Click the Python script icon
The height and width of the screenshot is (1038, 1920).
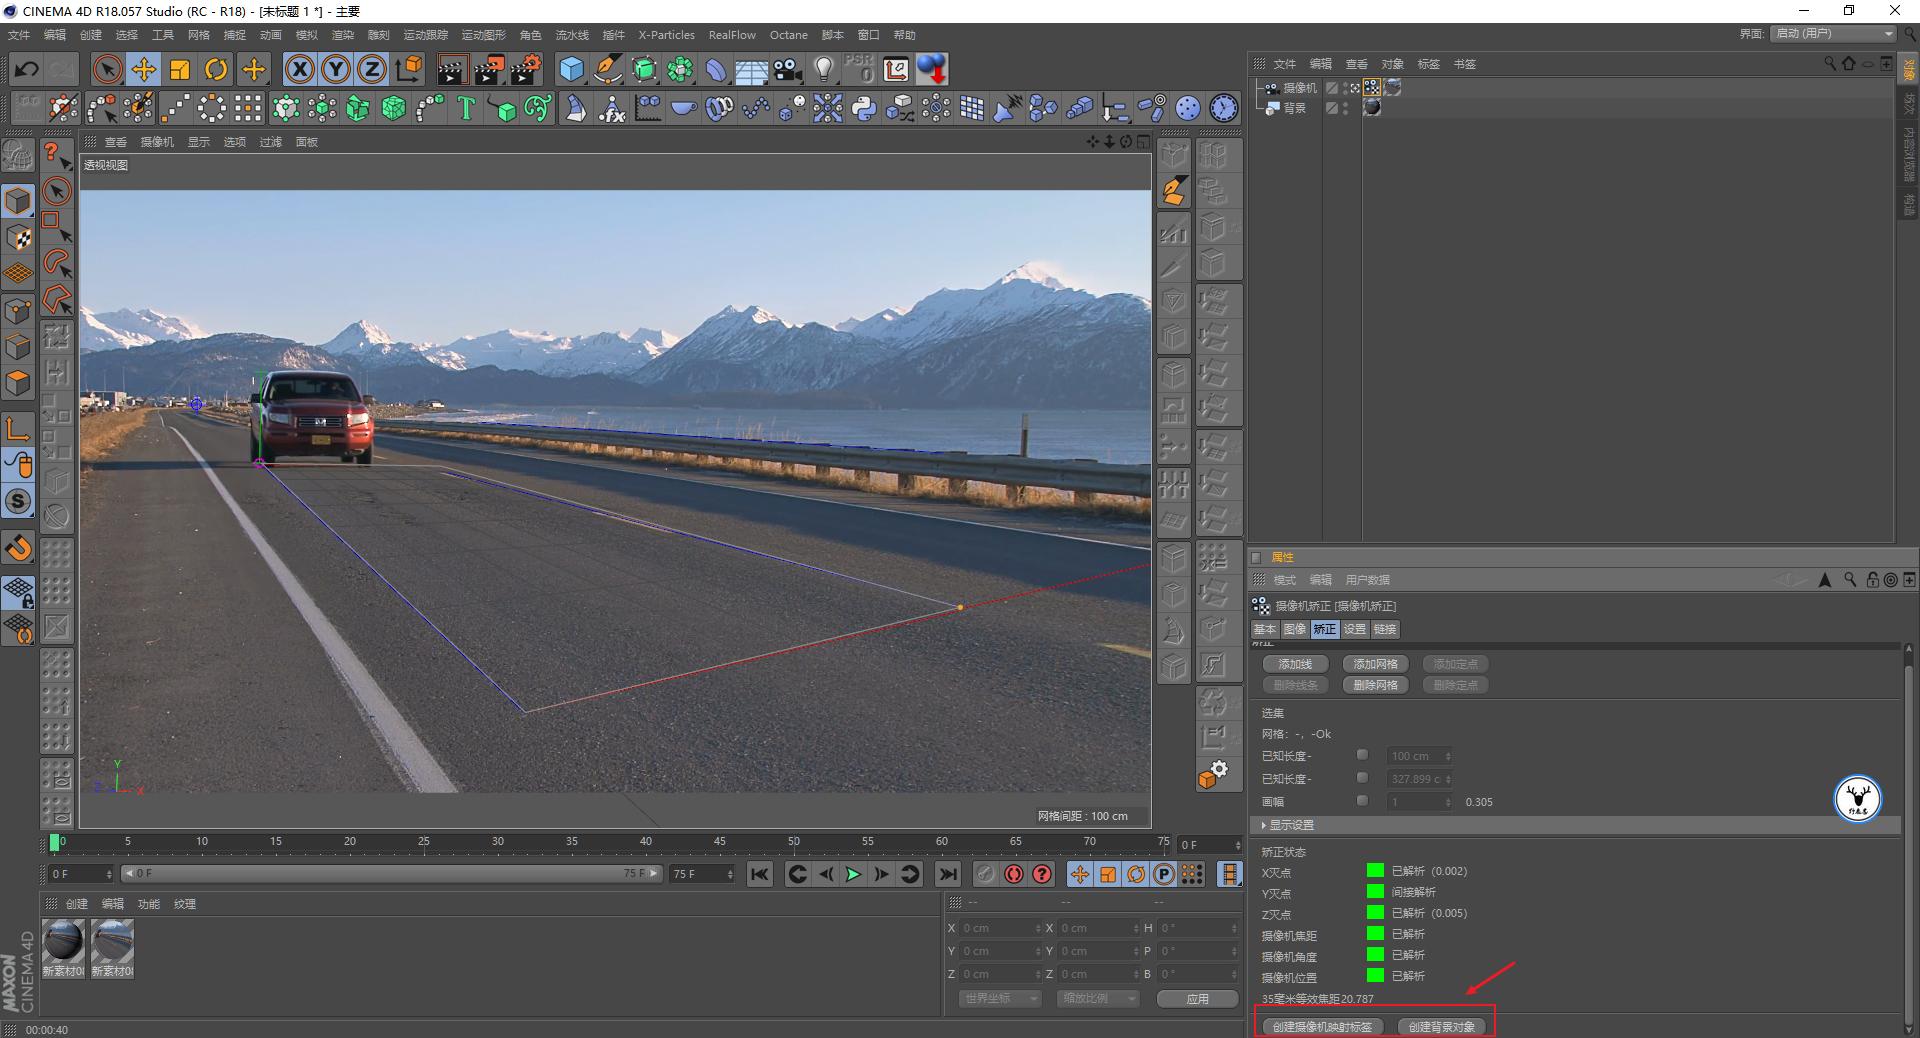click(864, 108)
